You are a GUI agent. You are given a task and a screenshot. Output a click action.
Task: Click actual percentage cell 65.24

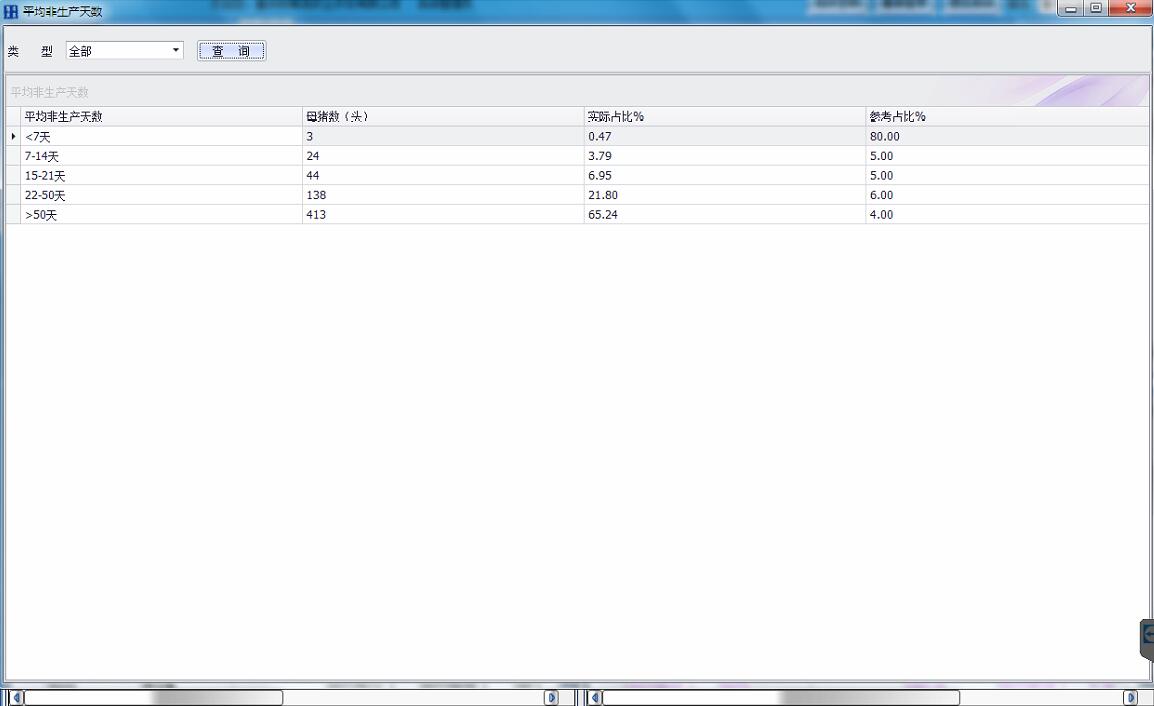click(724, 214)
